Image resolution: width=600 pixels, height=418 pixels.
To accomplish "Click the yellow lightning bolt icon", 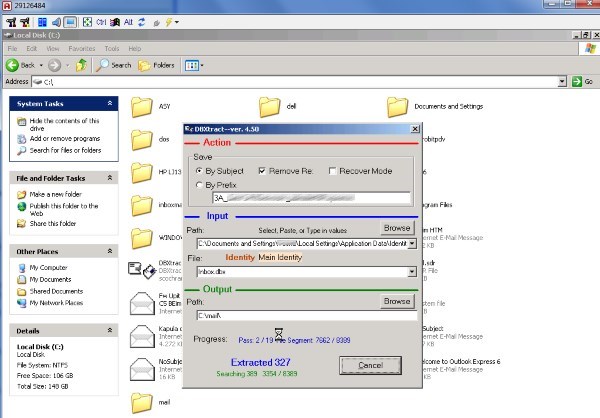I will [168, 22].
